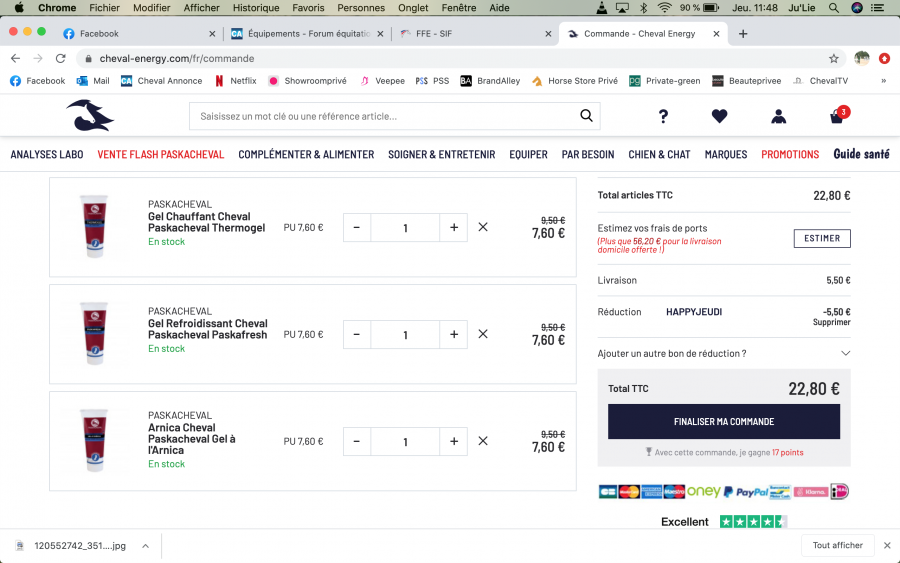The height and width of the screenshot is (563, 900).
Task: Show more bookmarks with the double chevron
Action: (x=883, y=81)
